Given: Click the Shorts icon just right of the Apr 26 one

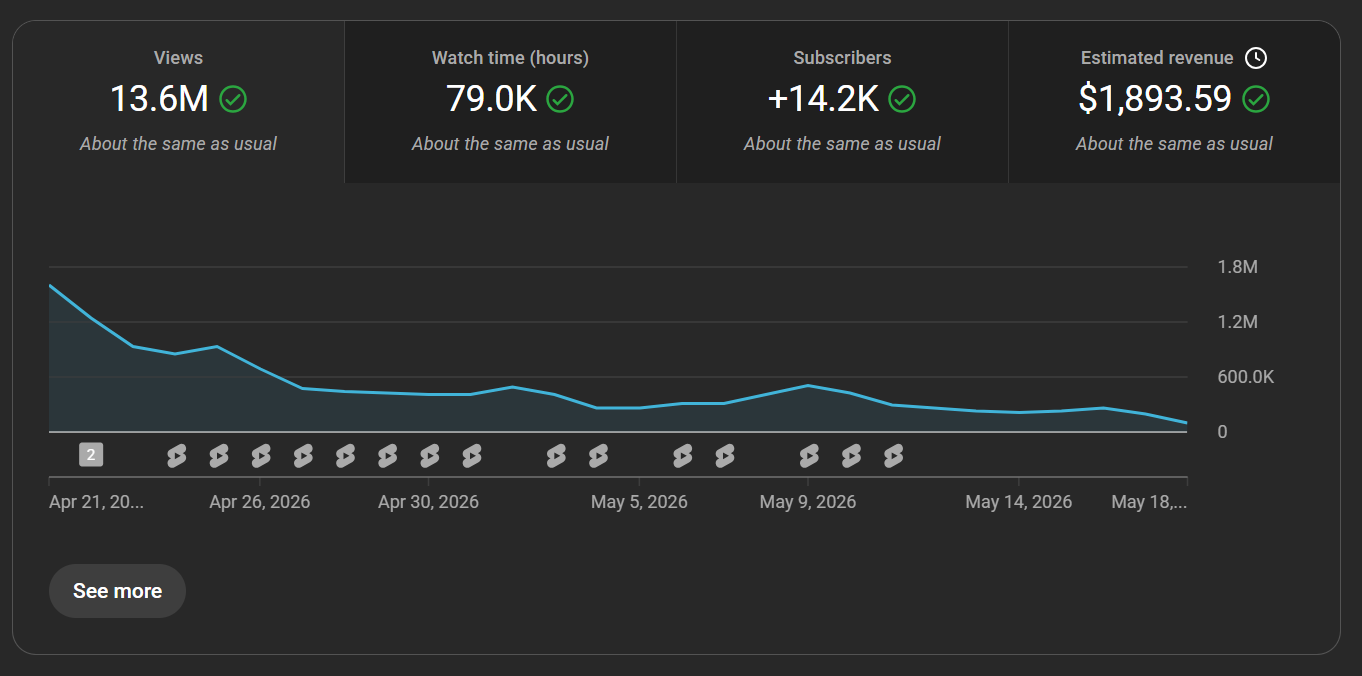Looking at the screenshot, I should pos(303,456).
